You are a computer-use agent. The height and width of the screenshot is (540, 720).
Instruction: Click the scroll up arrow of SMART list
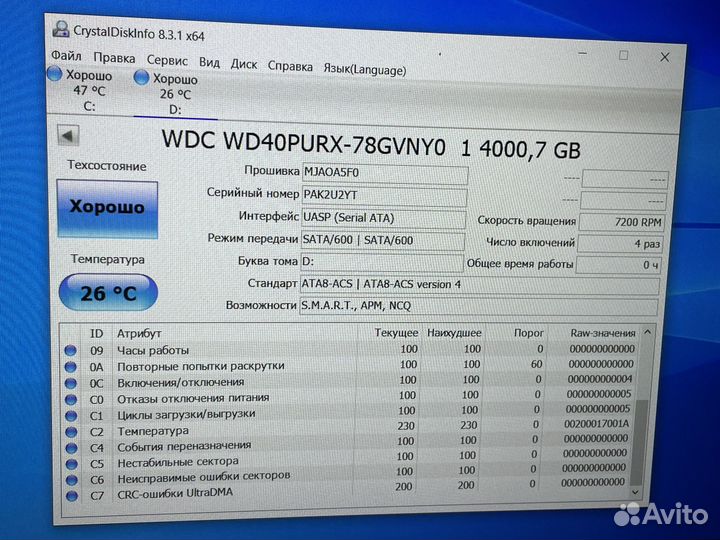(x=647, y=332)
